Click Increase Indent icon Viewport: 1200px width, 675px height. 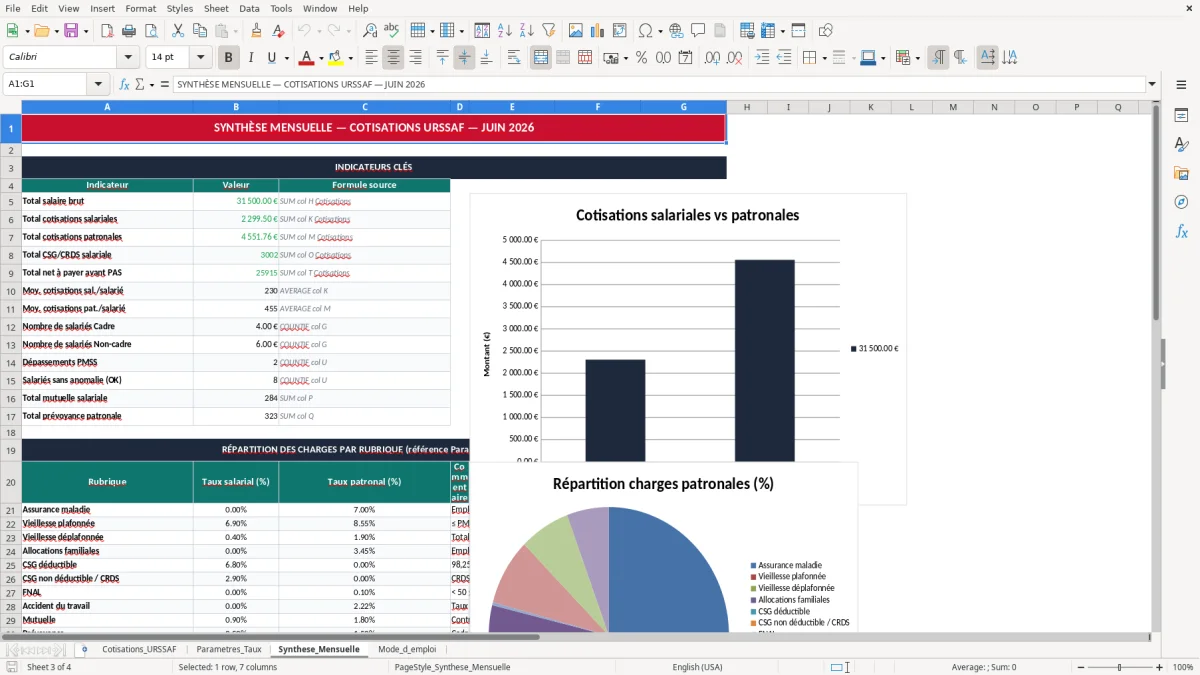click(x=762, y=58)
